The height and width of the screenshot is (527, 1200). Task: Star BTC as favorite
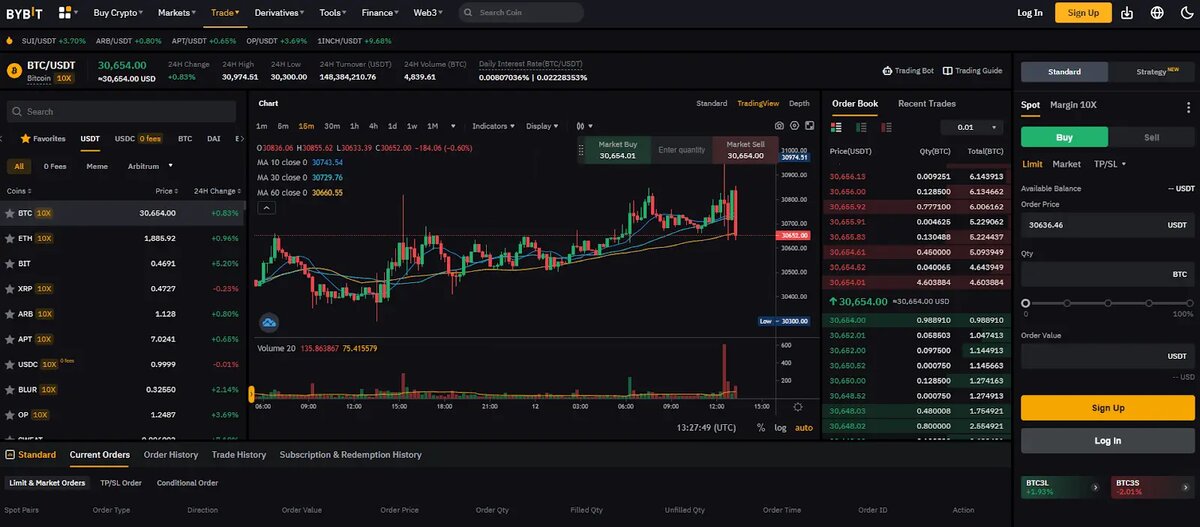click(x=10, y=213)
